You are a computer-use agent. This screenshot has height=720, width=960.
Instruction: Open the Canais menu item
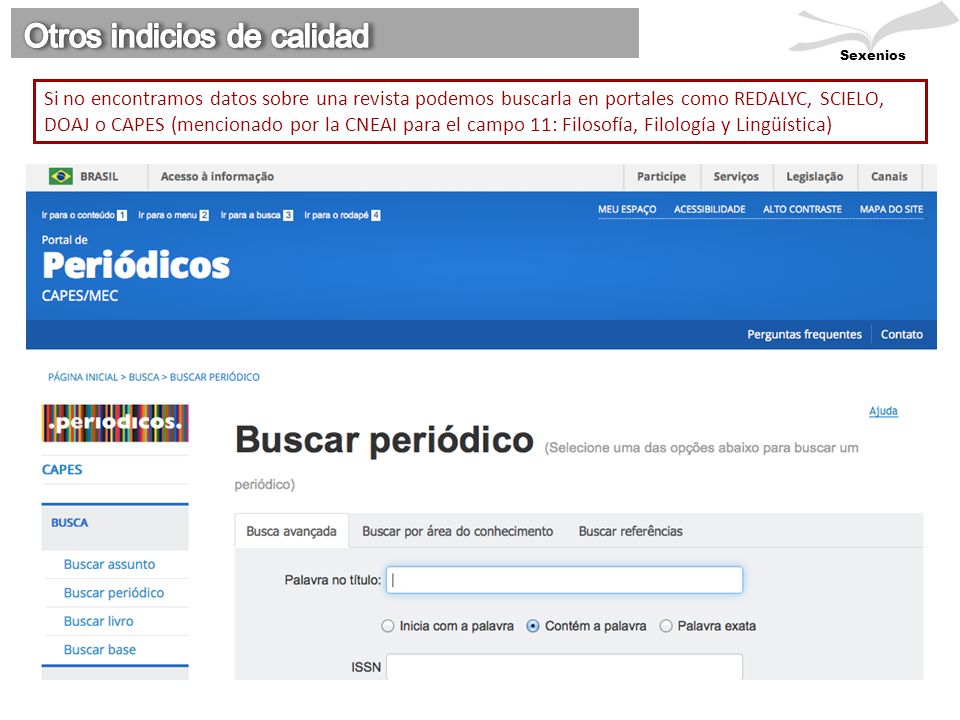889,176
